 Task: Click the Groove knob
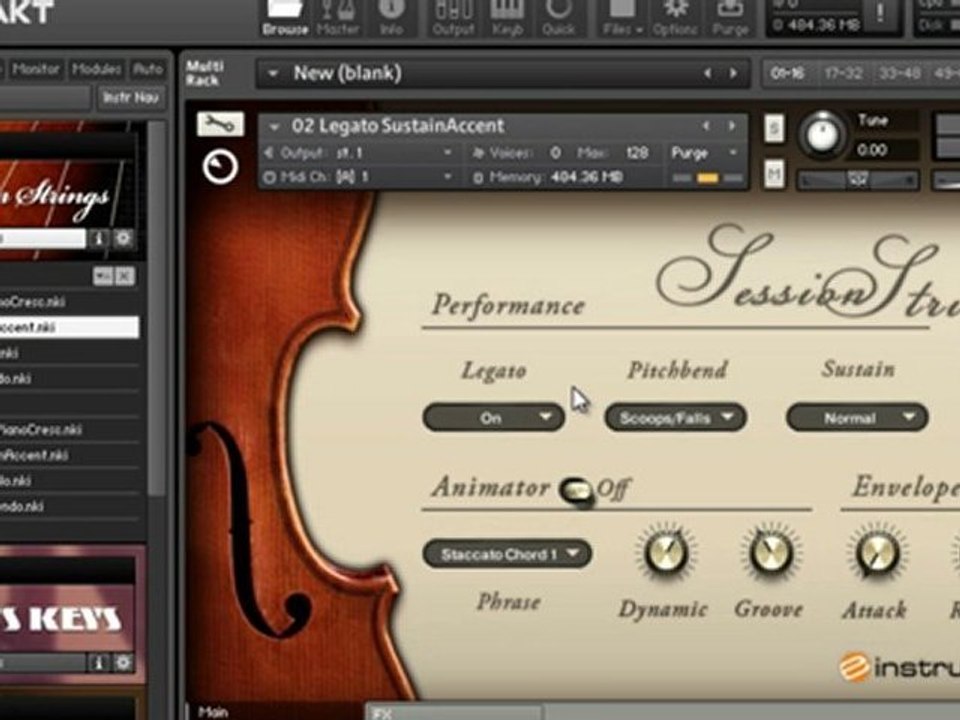(x=769, y=553)
